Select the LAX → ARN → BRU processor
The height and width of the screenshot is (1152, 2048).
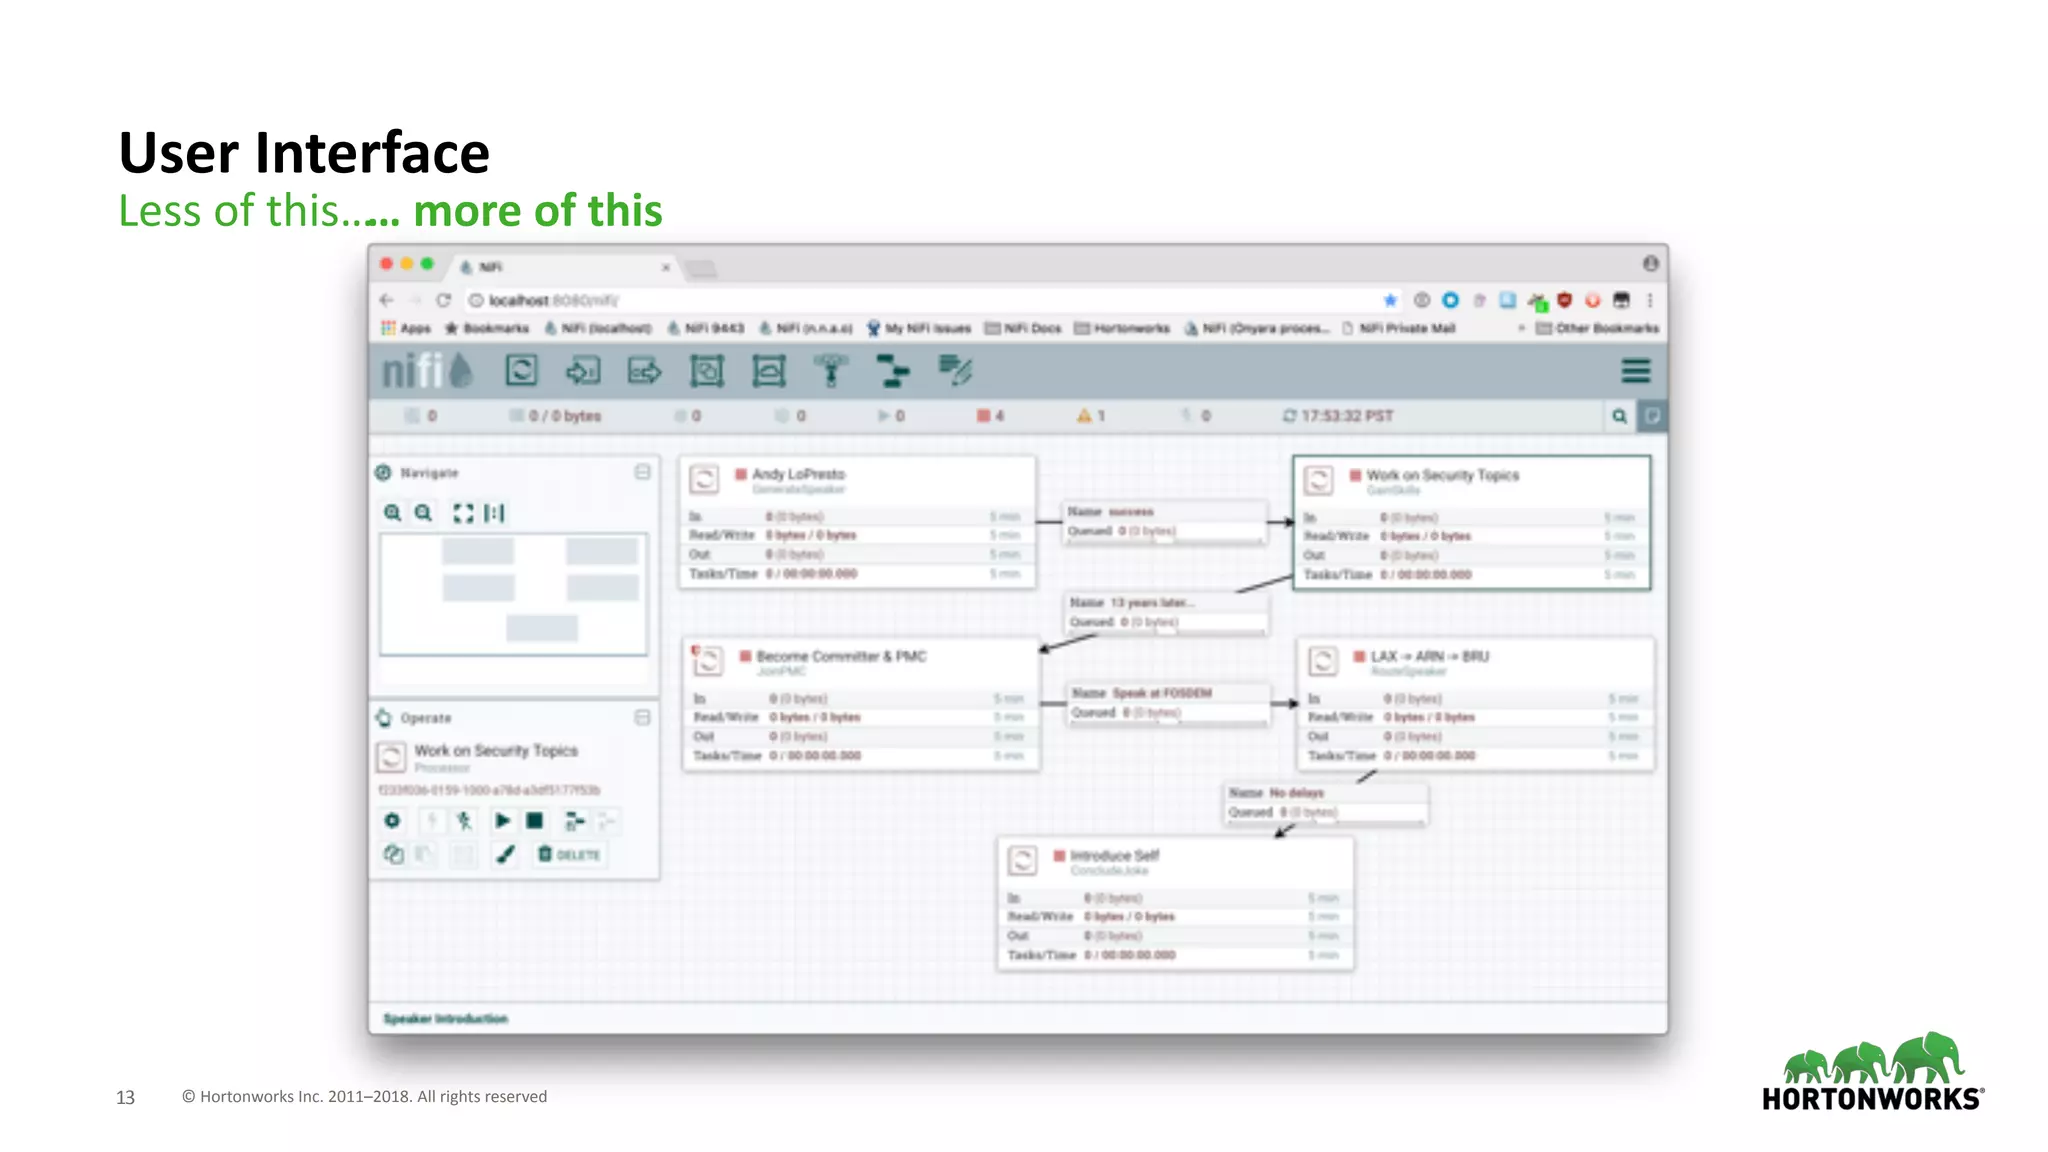pos(1475,704)
